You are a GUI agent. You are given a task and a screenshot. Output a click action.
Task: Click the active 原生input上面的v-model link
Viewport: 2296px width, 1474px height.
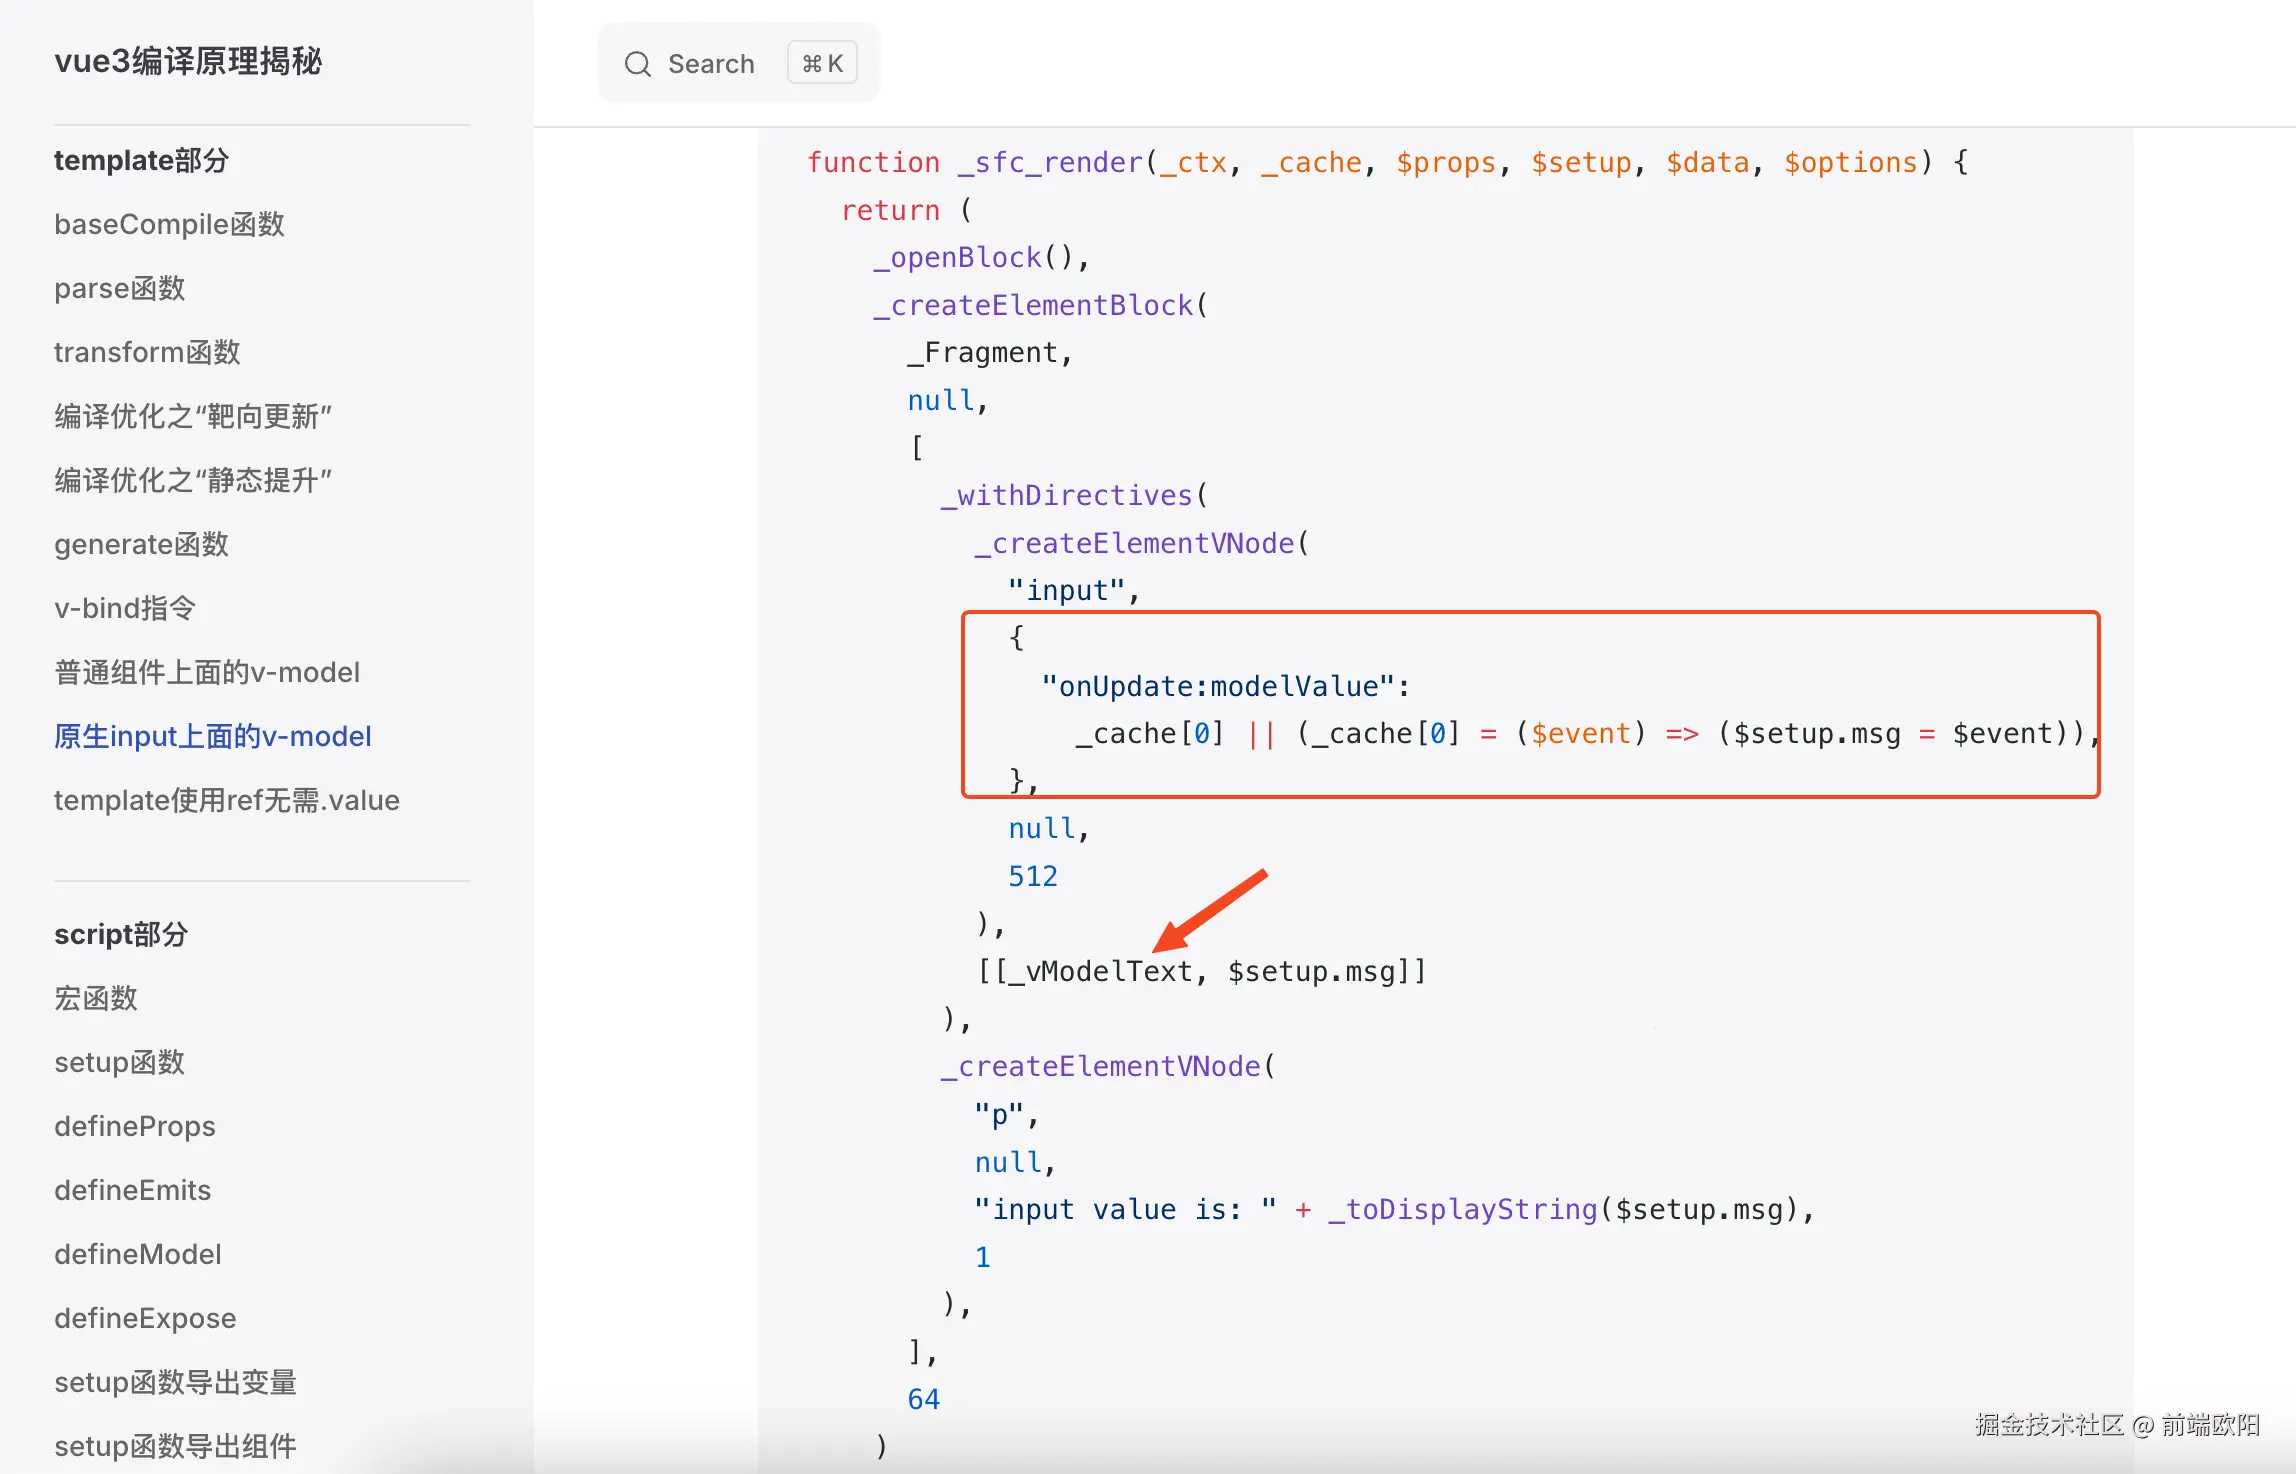click(213, 736)
